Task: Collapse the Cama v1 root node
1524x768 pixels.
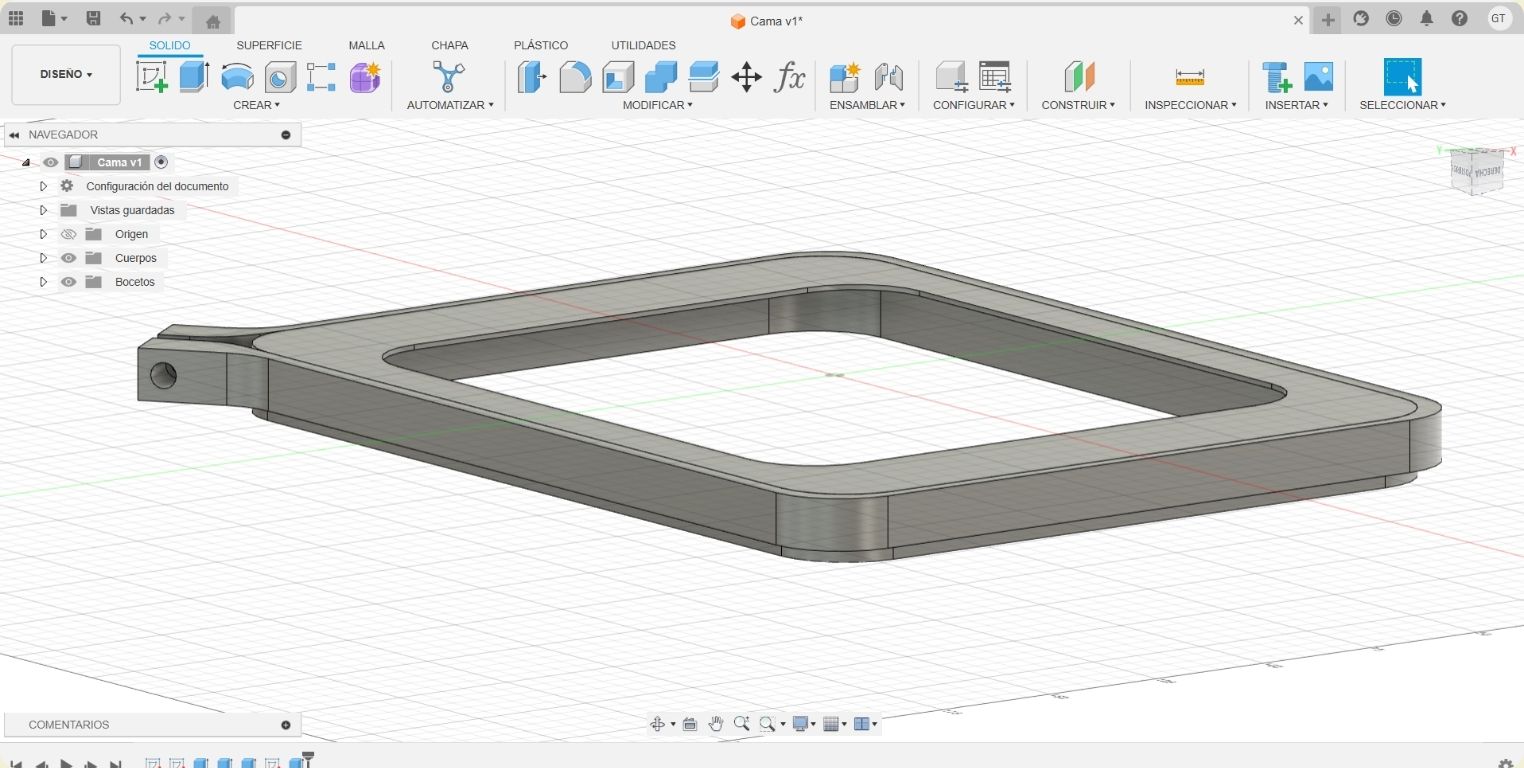Action: pos(25,162)
